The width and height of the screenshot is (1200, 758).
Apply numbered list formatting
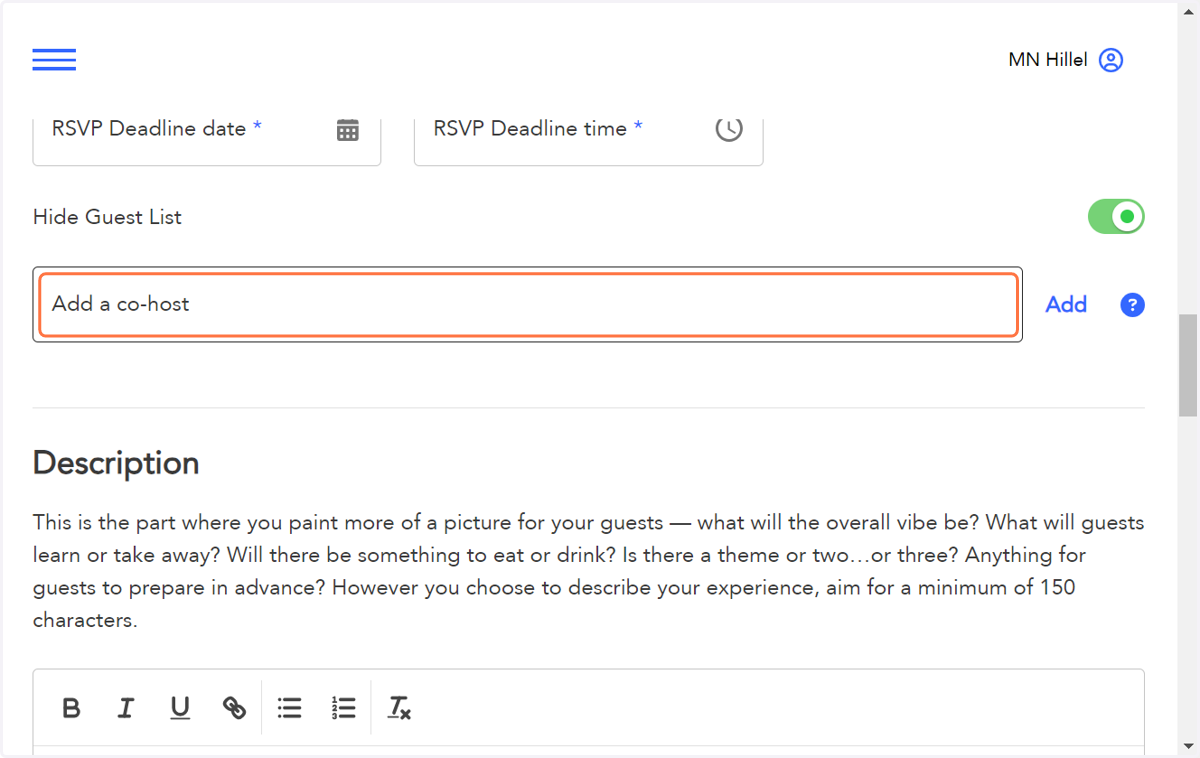[344, 709]
